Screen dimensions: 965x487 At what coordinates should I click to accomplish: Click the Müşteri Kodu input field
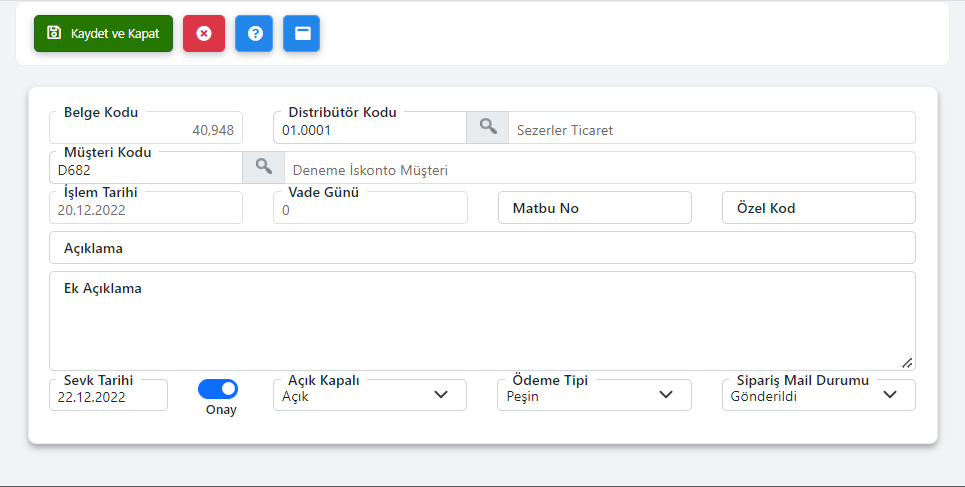[x=146, y=167]
